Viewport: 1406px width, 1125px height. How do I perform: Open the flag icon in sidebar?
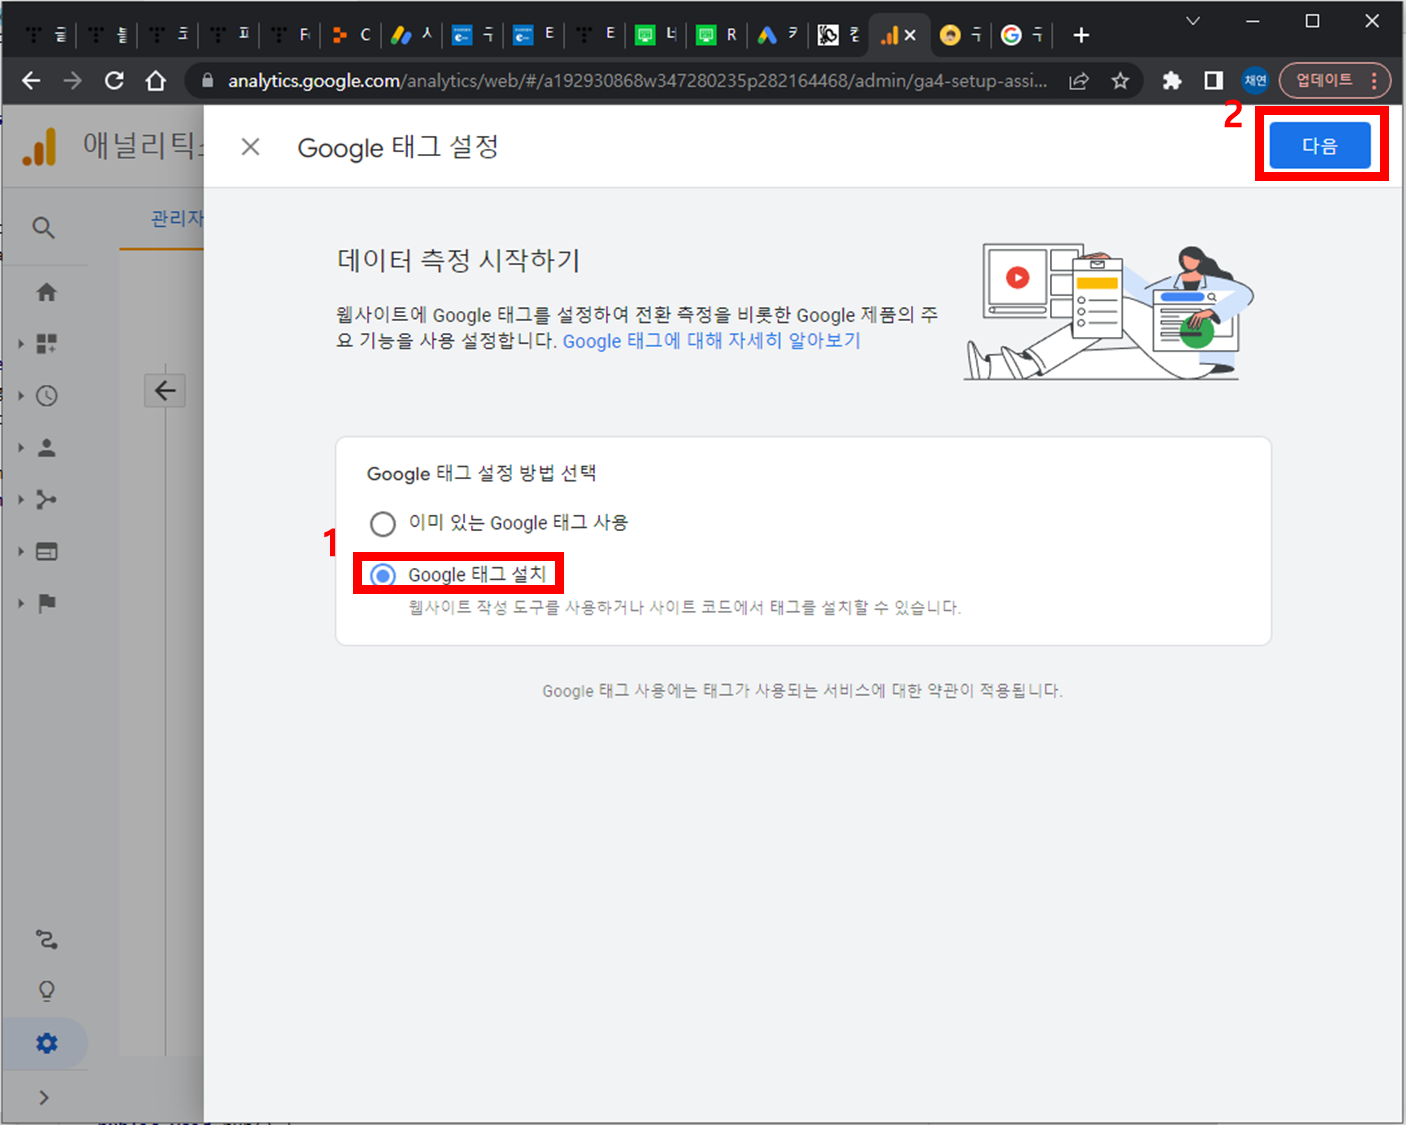point(46,603)
